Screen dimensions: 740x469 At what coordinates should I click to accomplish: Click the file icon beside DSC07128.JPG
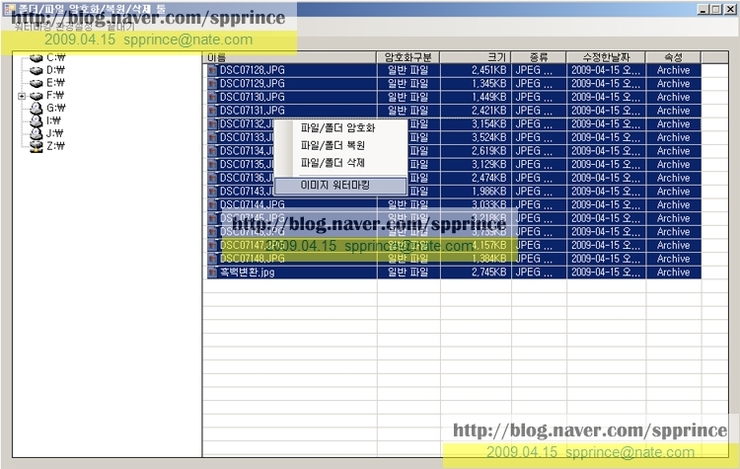pyautogui.click(x=213, y=70)
